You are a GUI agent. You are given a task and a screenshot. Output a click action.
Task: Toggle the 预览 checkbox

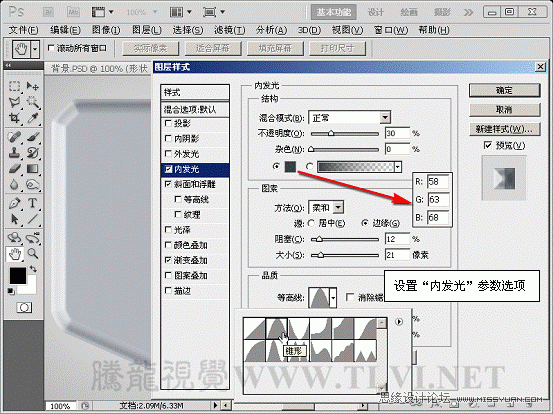tap(488, 145)
